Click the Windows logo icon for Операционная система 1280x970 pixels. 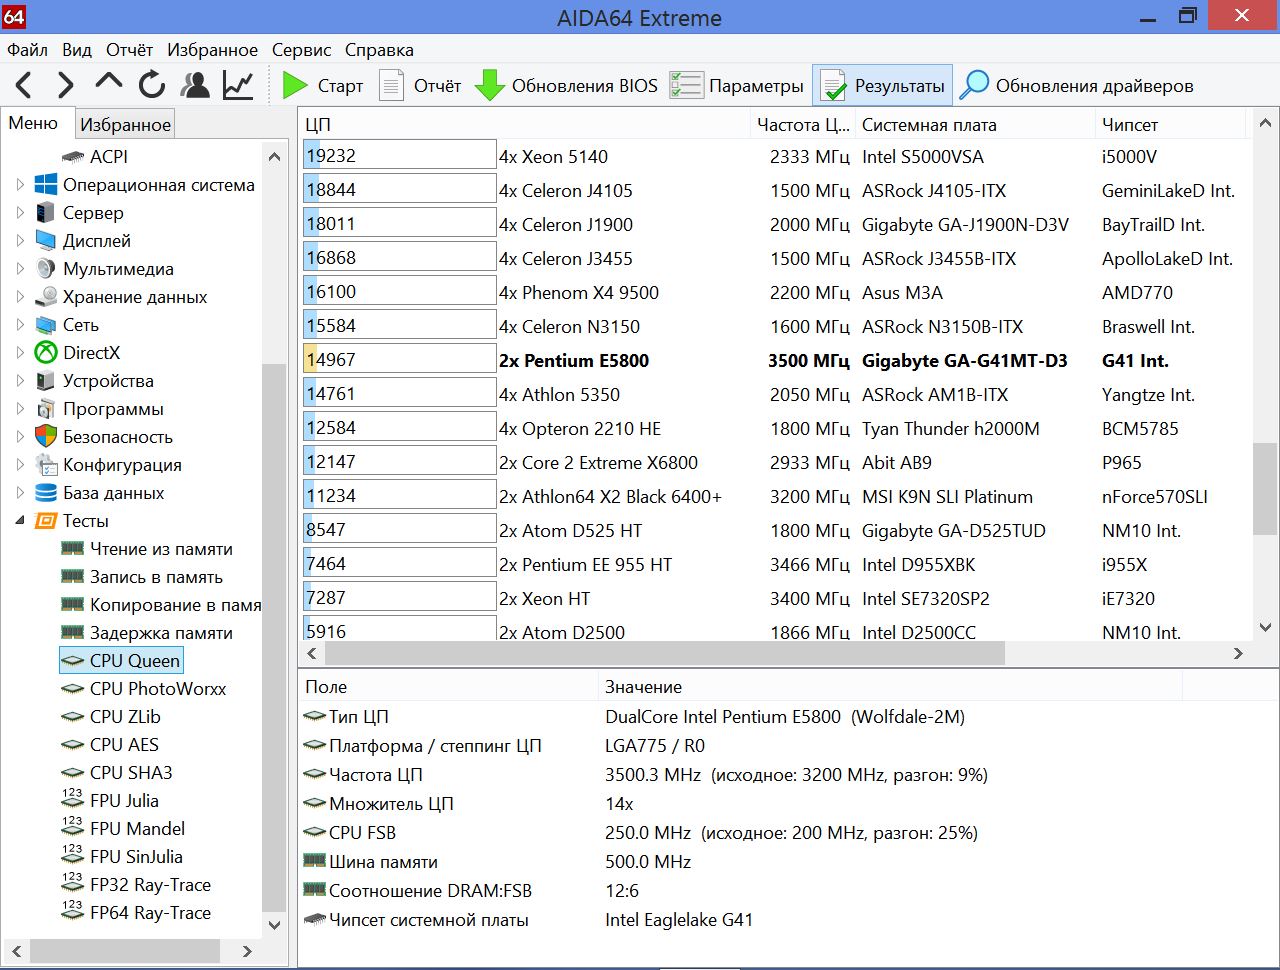click(46, 185)
